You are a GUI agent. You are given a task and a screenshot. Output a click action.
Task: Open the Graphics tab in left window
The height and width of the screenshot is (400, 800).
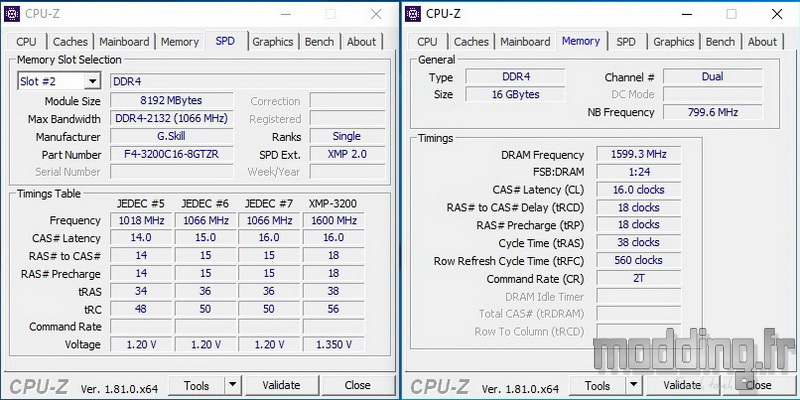click(272, 42)
